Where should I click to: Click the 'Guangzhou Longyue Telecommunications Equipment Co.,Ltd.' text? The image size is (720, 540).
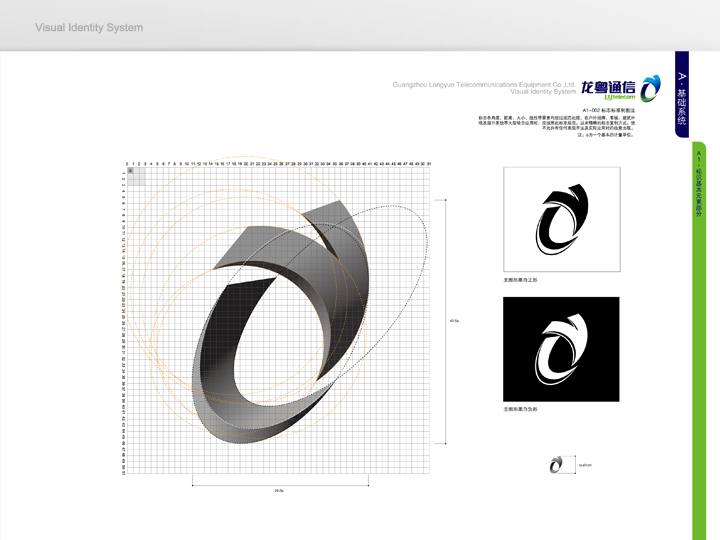point(484,84)
